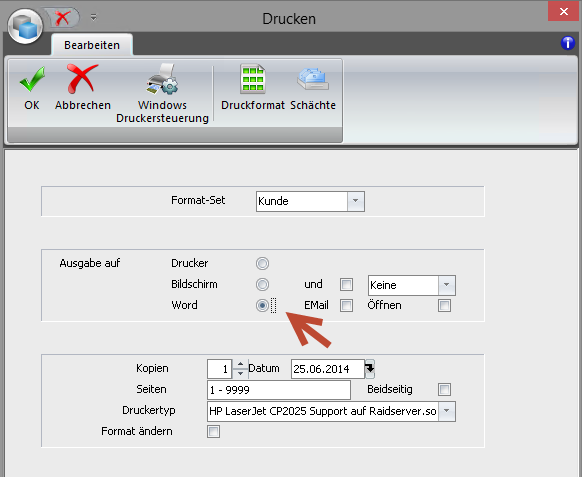Open the Druckertyp printer dropdown
Image resolution: width=582 pixels, height=477 pixels.
tap(447, 411)
